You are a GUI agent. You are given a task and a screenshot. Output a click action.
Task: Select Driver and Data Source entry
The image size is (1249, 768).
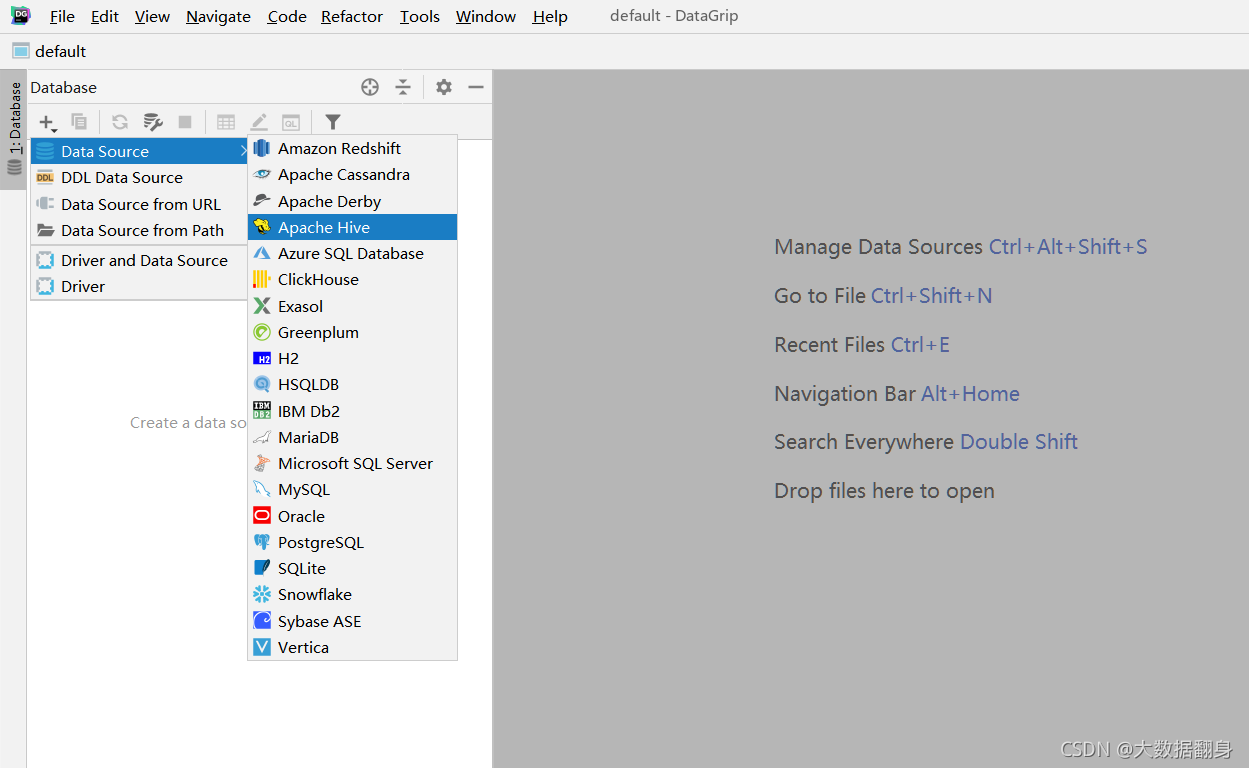point(139,260)
